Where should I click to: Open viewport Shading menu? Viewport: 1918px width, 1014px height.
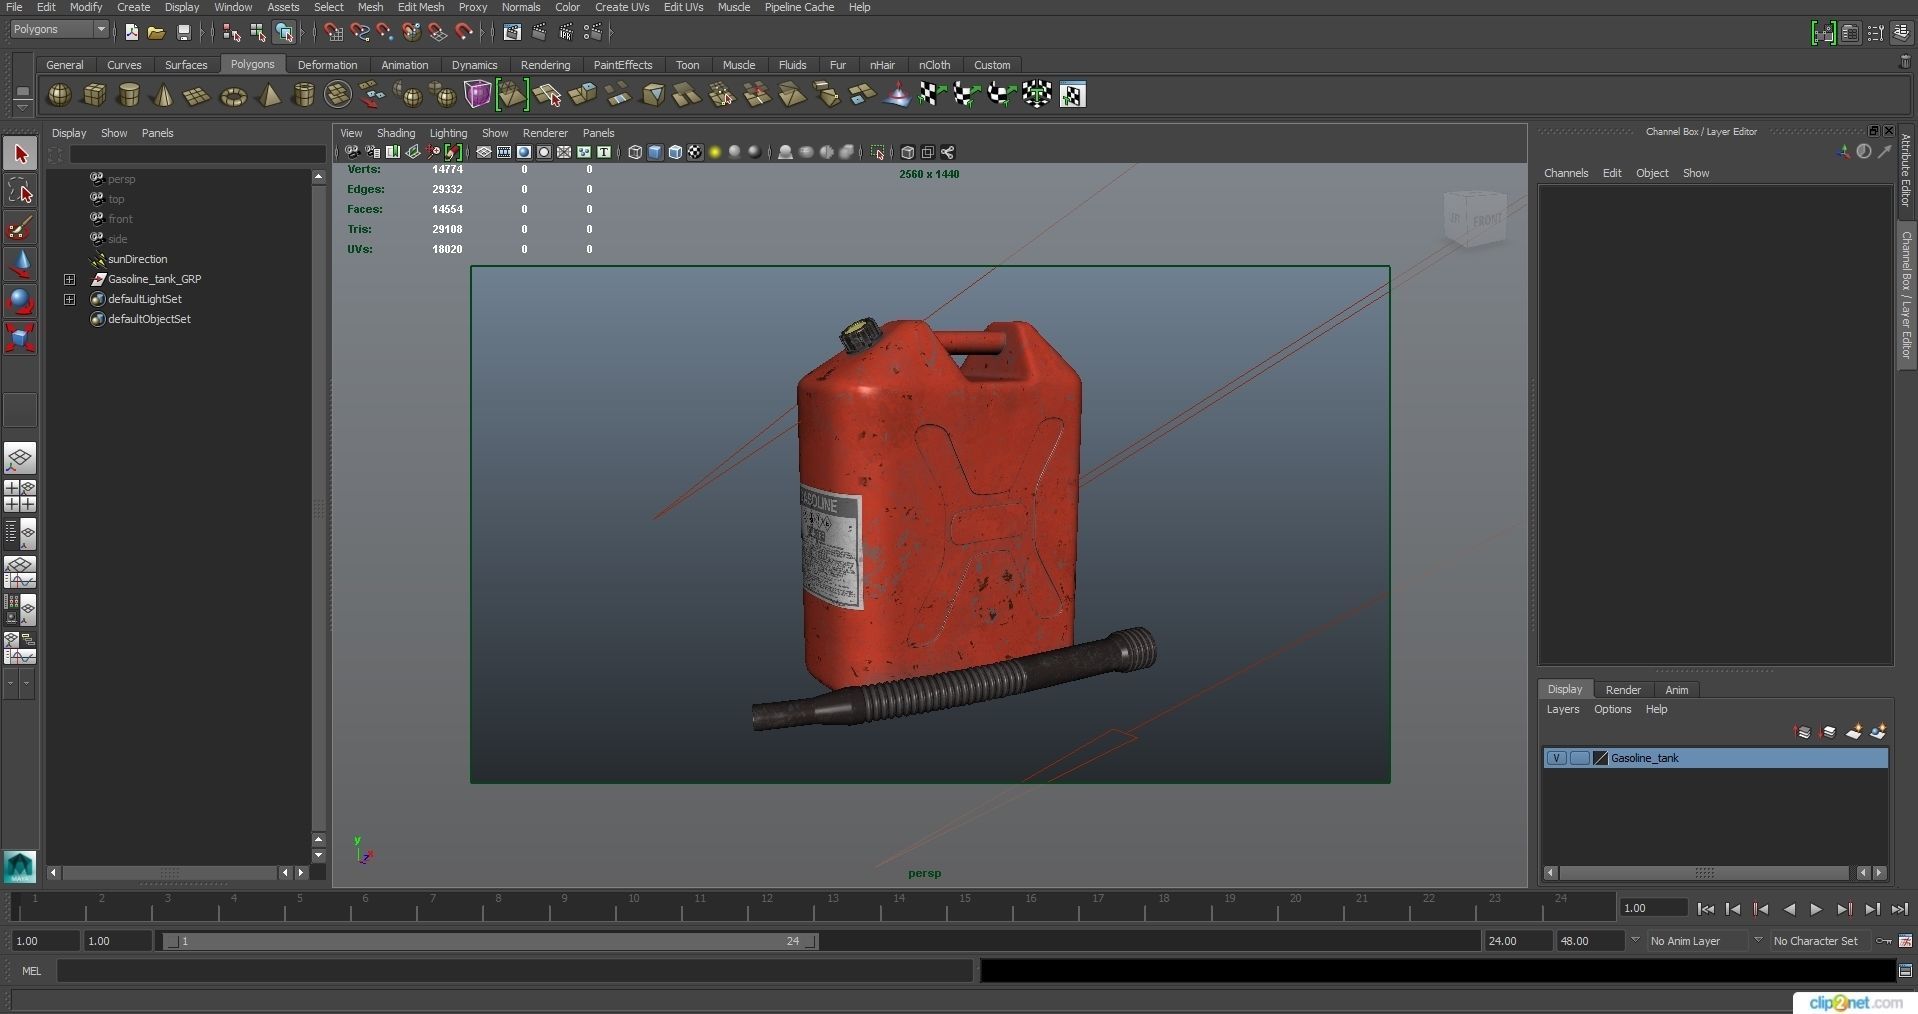396,133
